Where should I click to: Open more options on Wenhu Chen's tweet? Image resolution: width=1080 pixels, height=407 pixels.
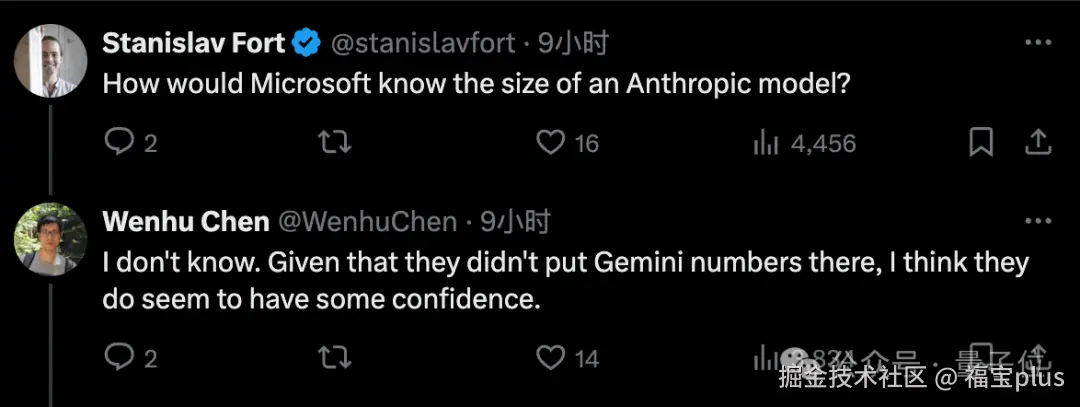[1039, 222]
